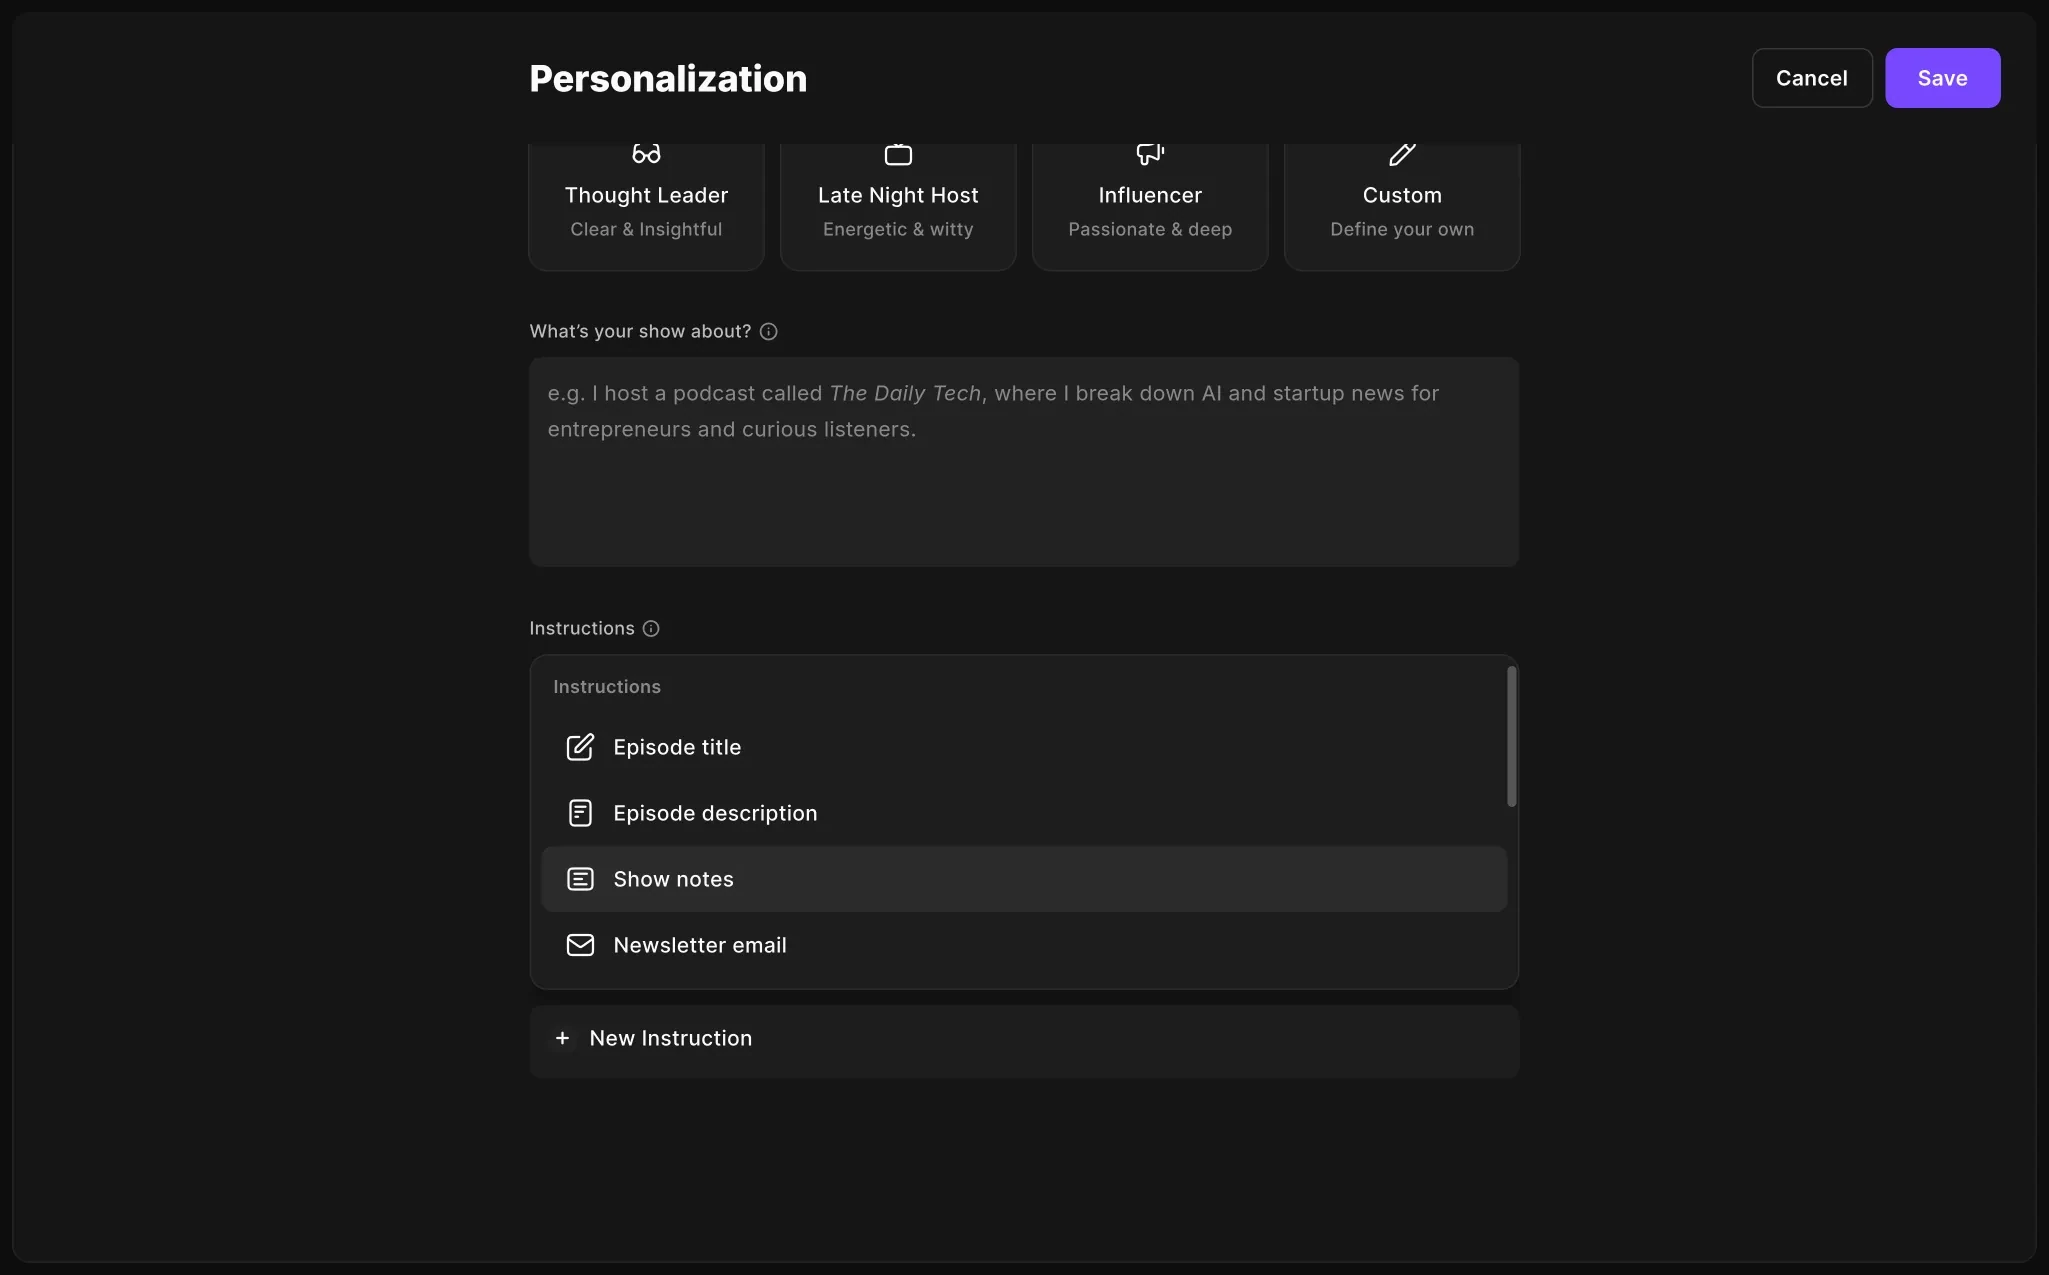Image resolution: width=2049 pixels, height=1275 pixels.
Task: Cancel the personalization changes
Action: point(1812,78)
